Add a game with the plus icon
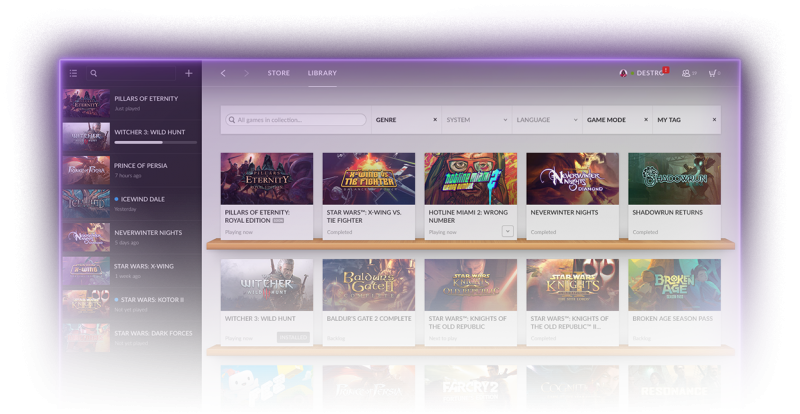This screenshot has width=800, height=414. point(188,74)
